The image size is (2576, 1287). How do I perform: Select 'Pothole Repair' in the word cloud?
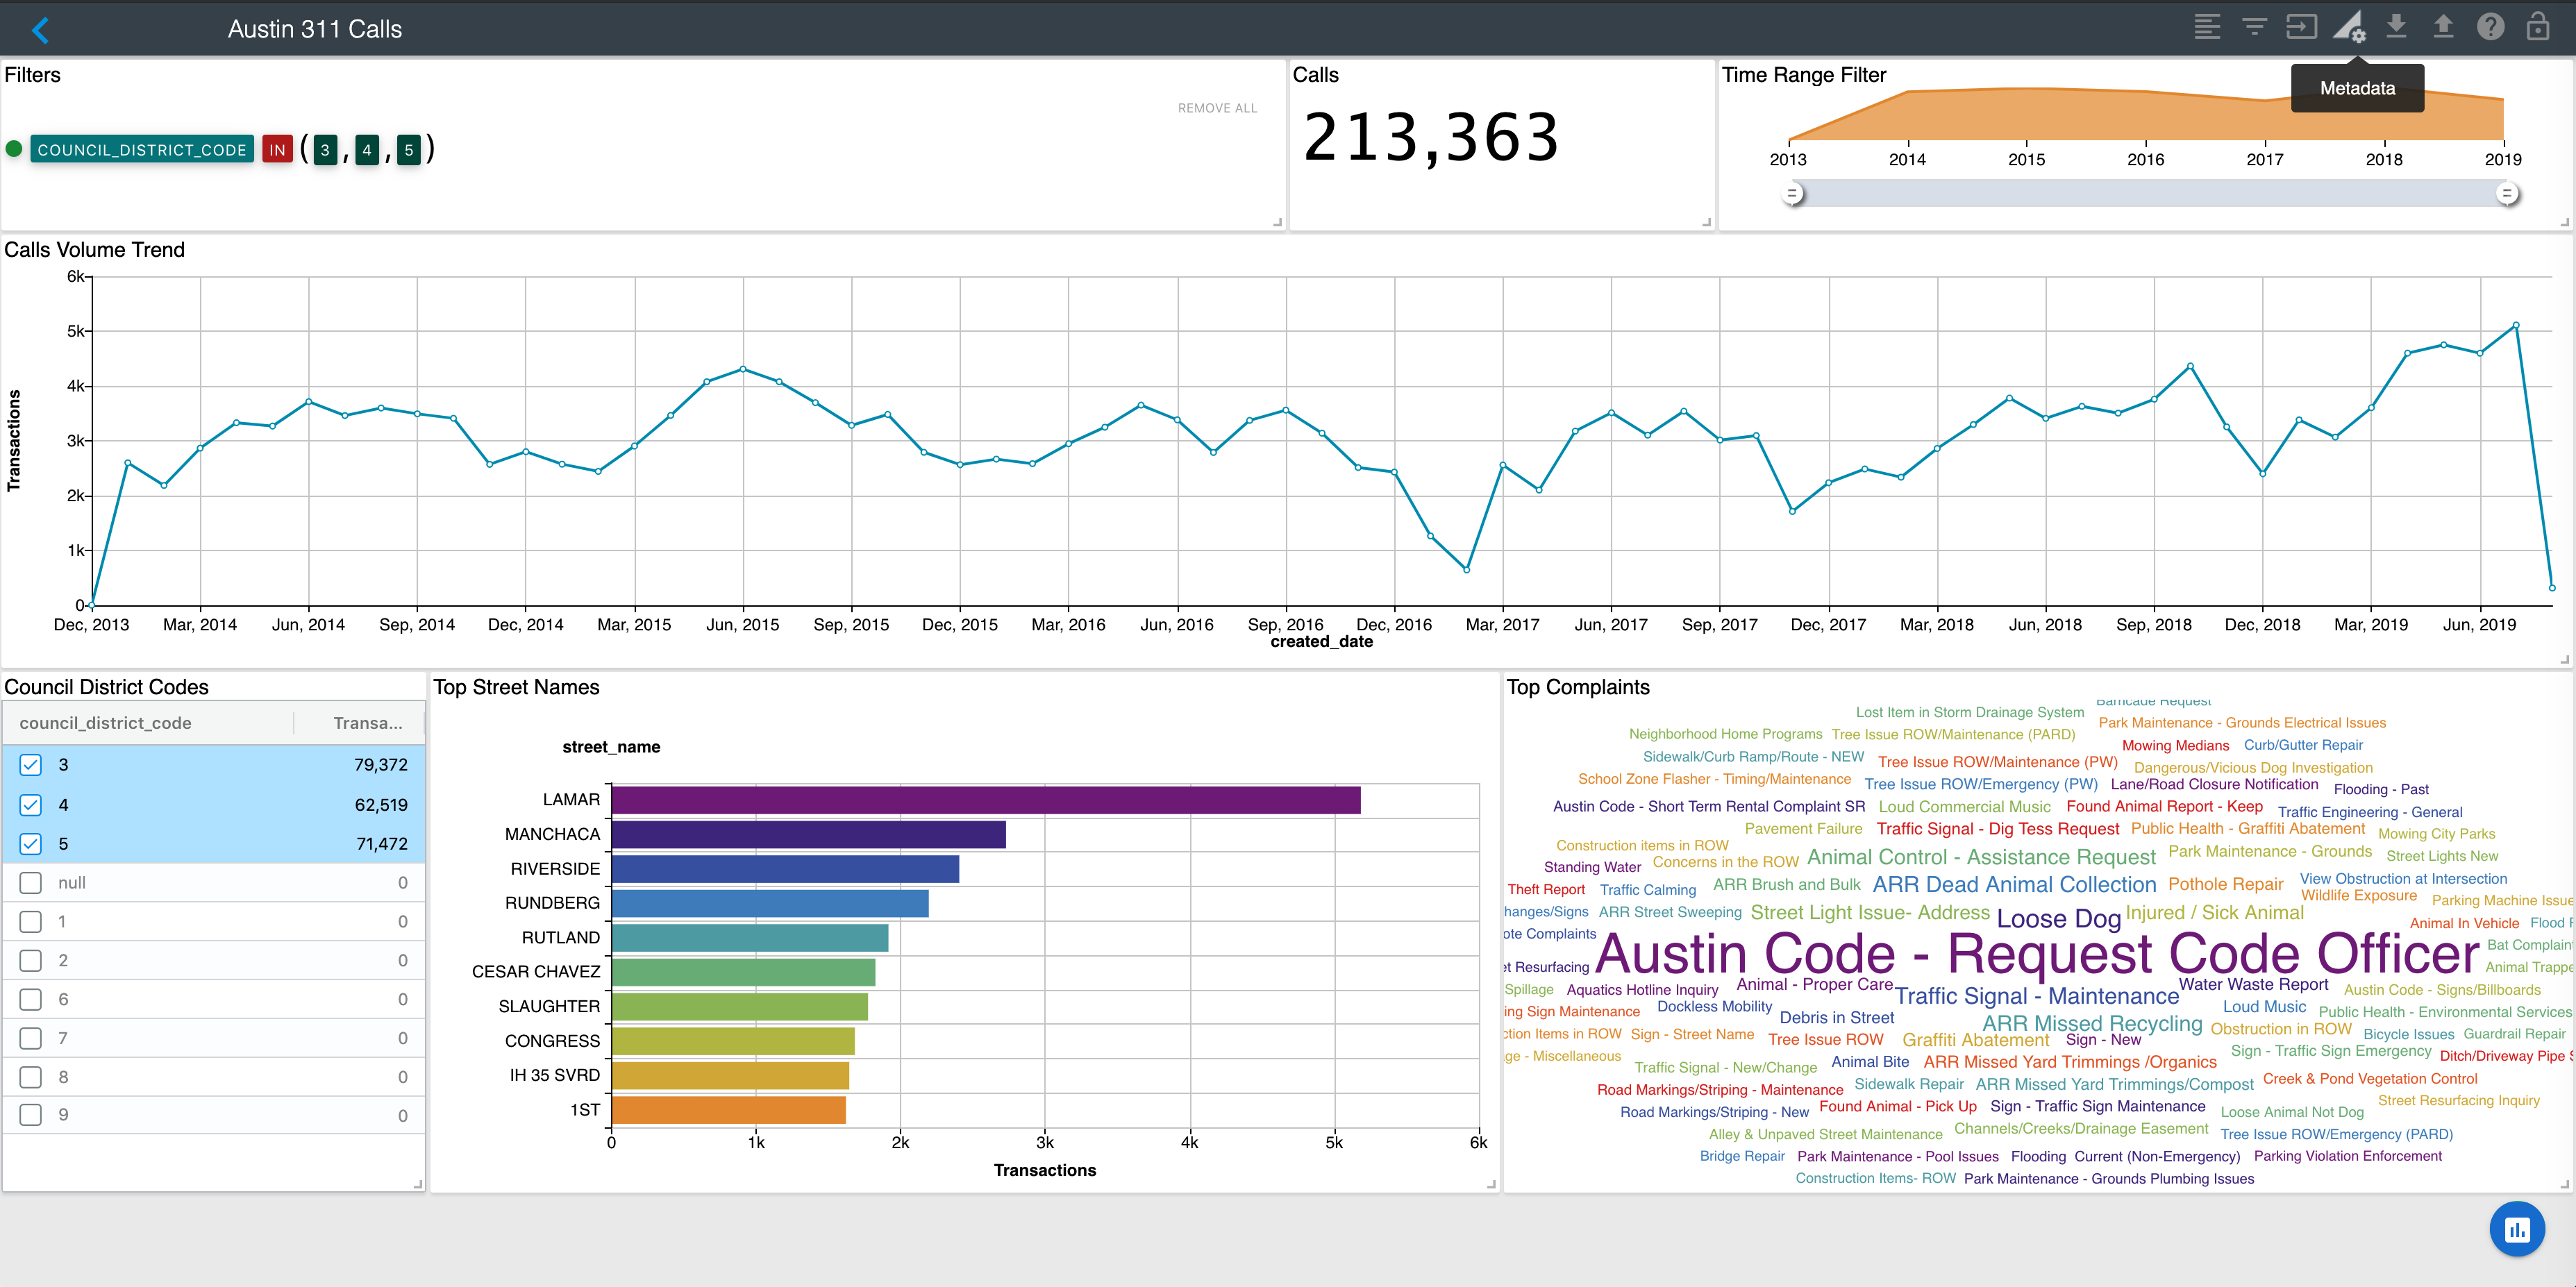point(2225,884)
